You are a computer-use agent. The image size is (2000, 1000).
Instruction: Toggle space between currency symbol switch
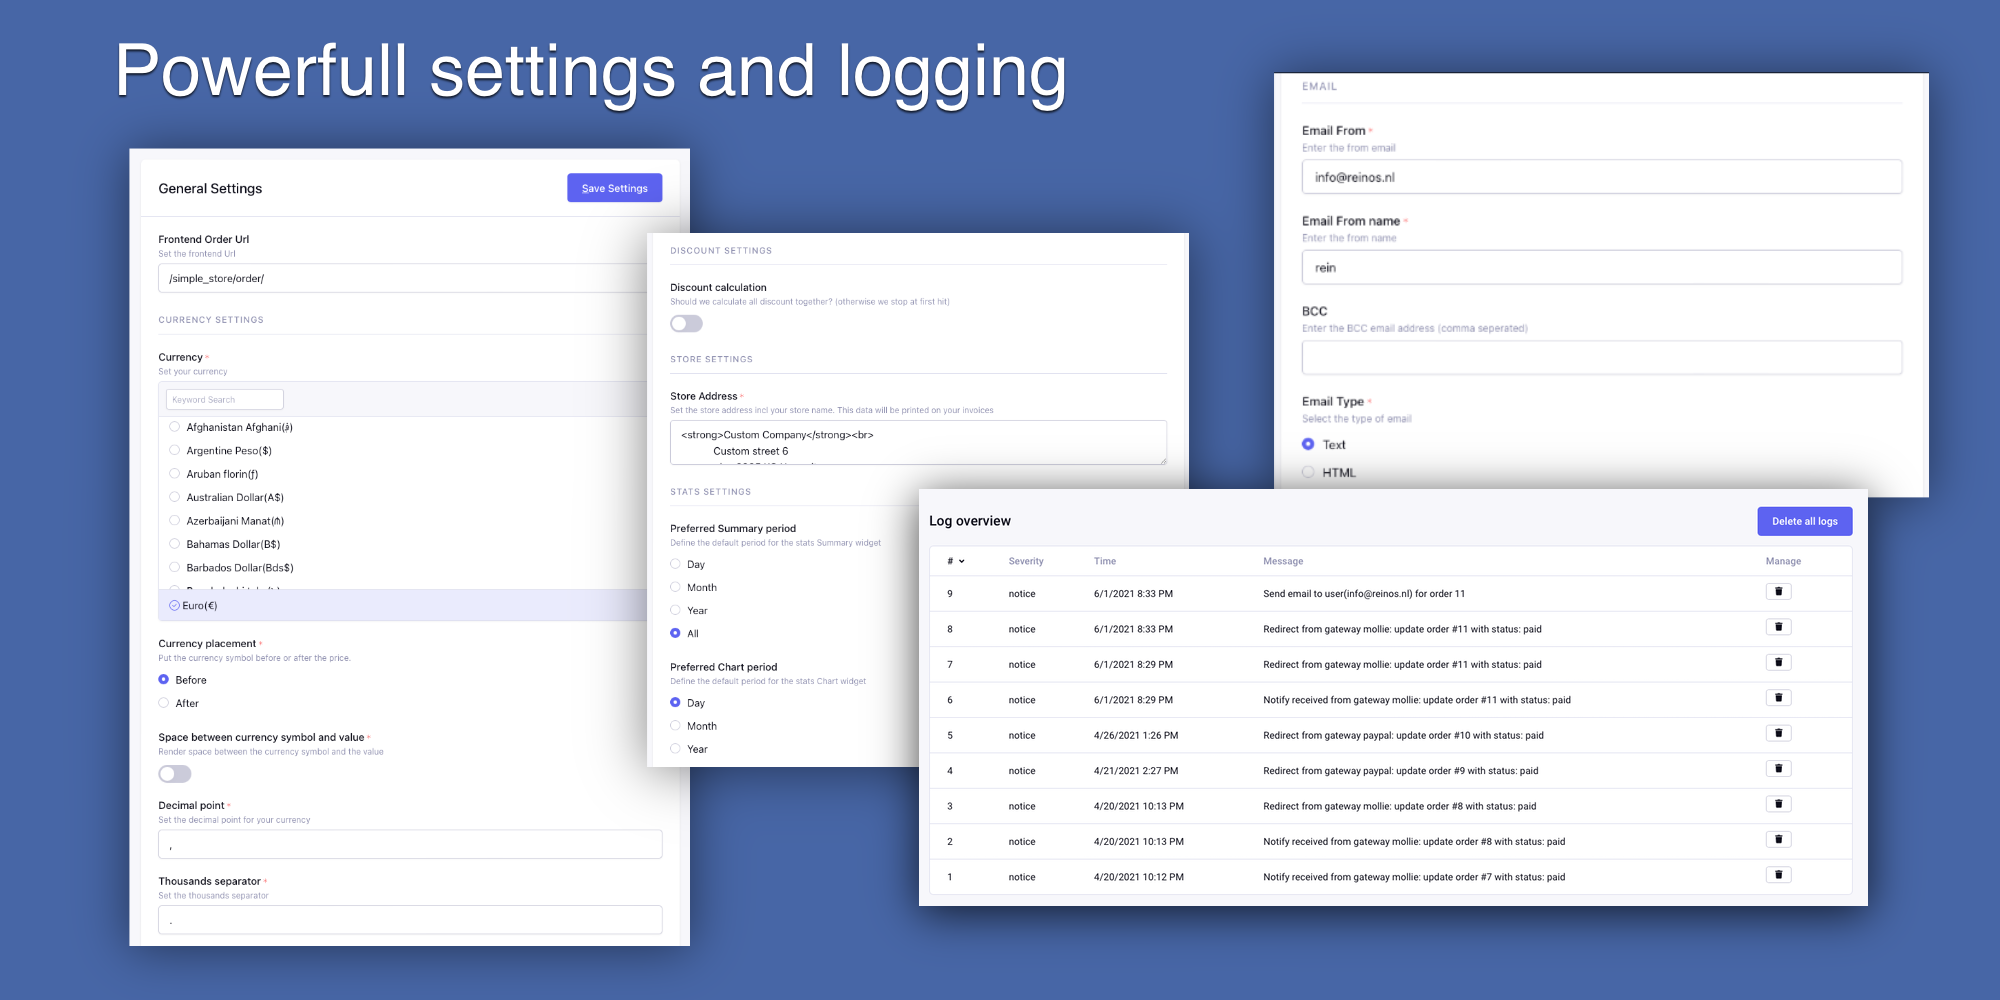174,774
